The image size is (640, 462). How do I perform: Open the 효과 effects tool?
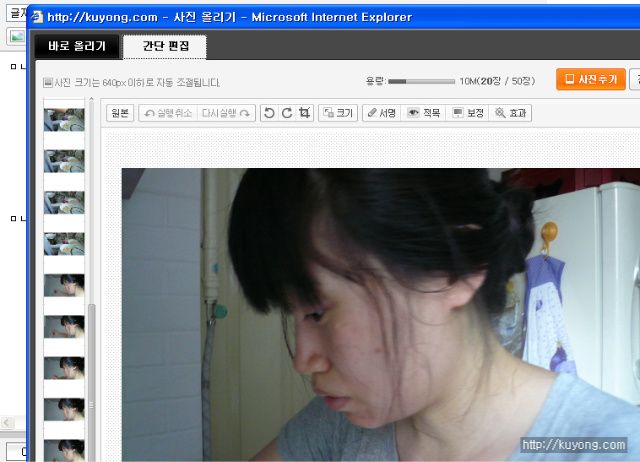click(x=510, y=113)
